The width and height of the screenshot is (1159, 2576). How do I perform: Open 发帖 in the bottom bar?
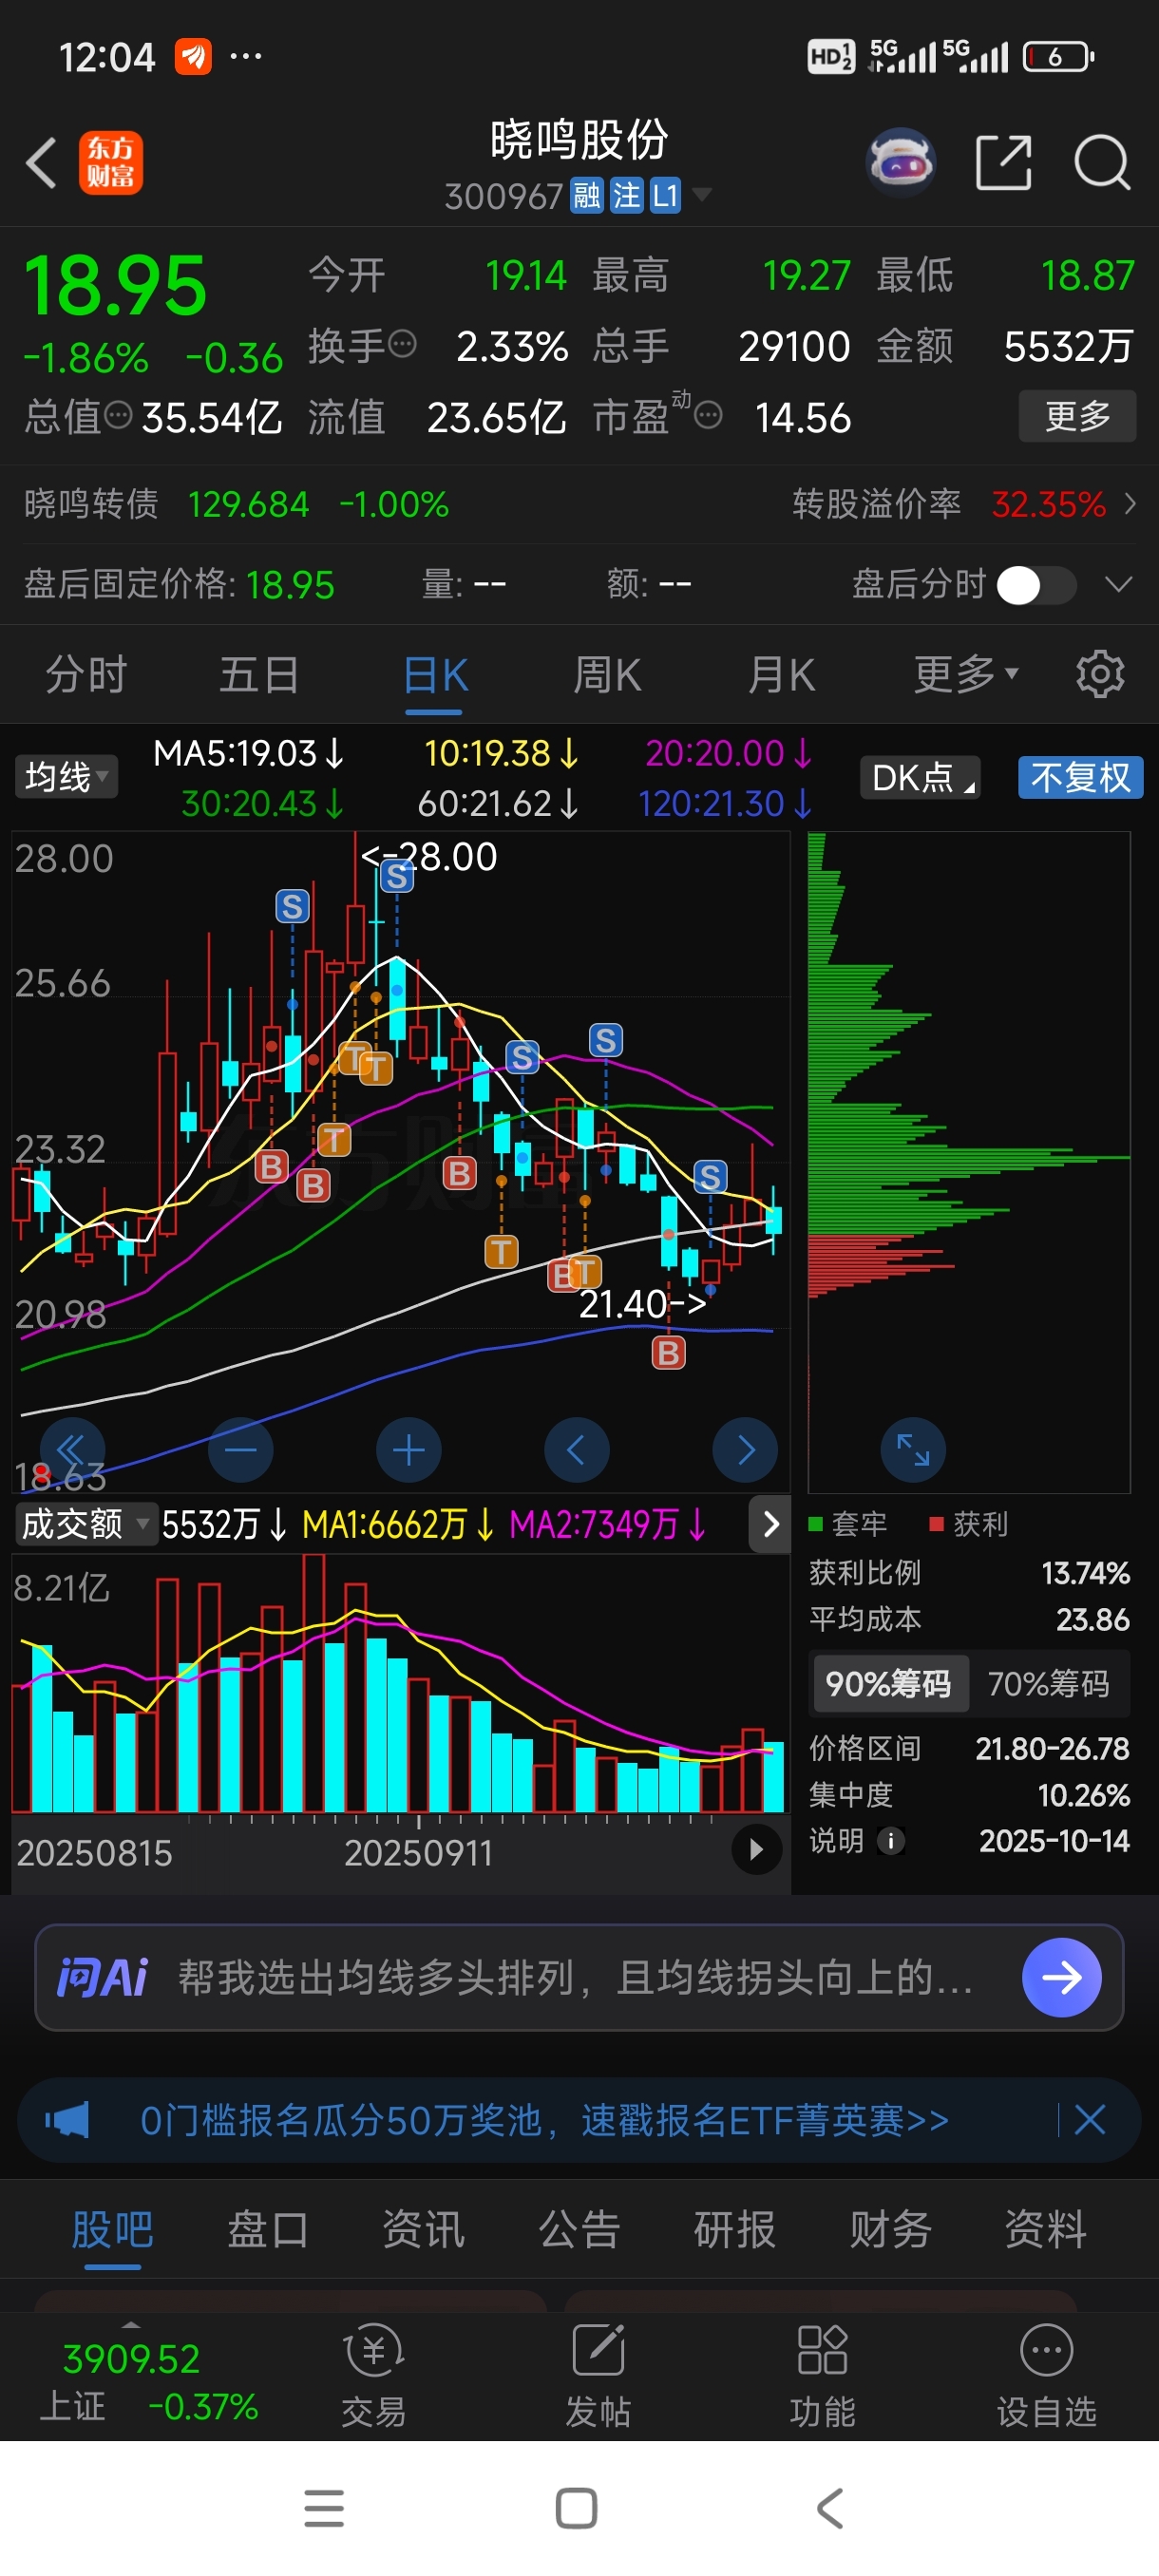click(598, 2377)
